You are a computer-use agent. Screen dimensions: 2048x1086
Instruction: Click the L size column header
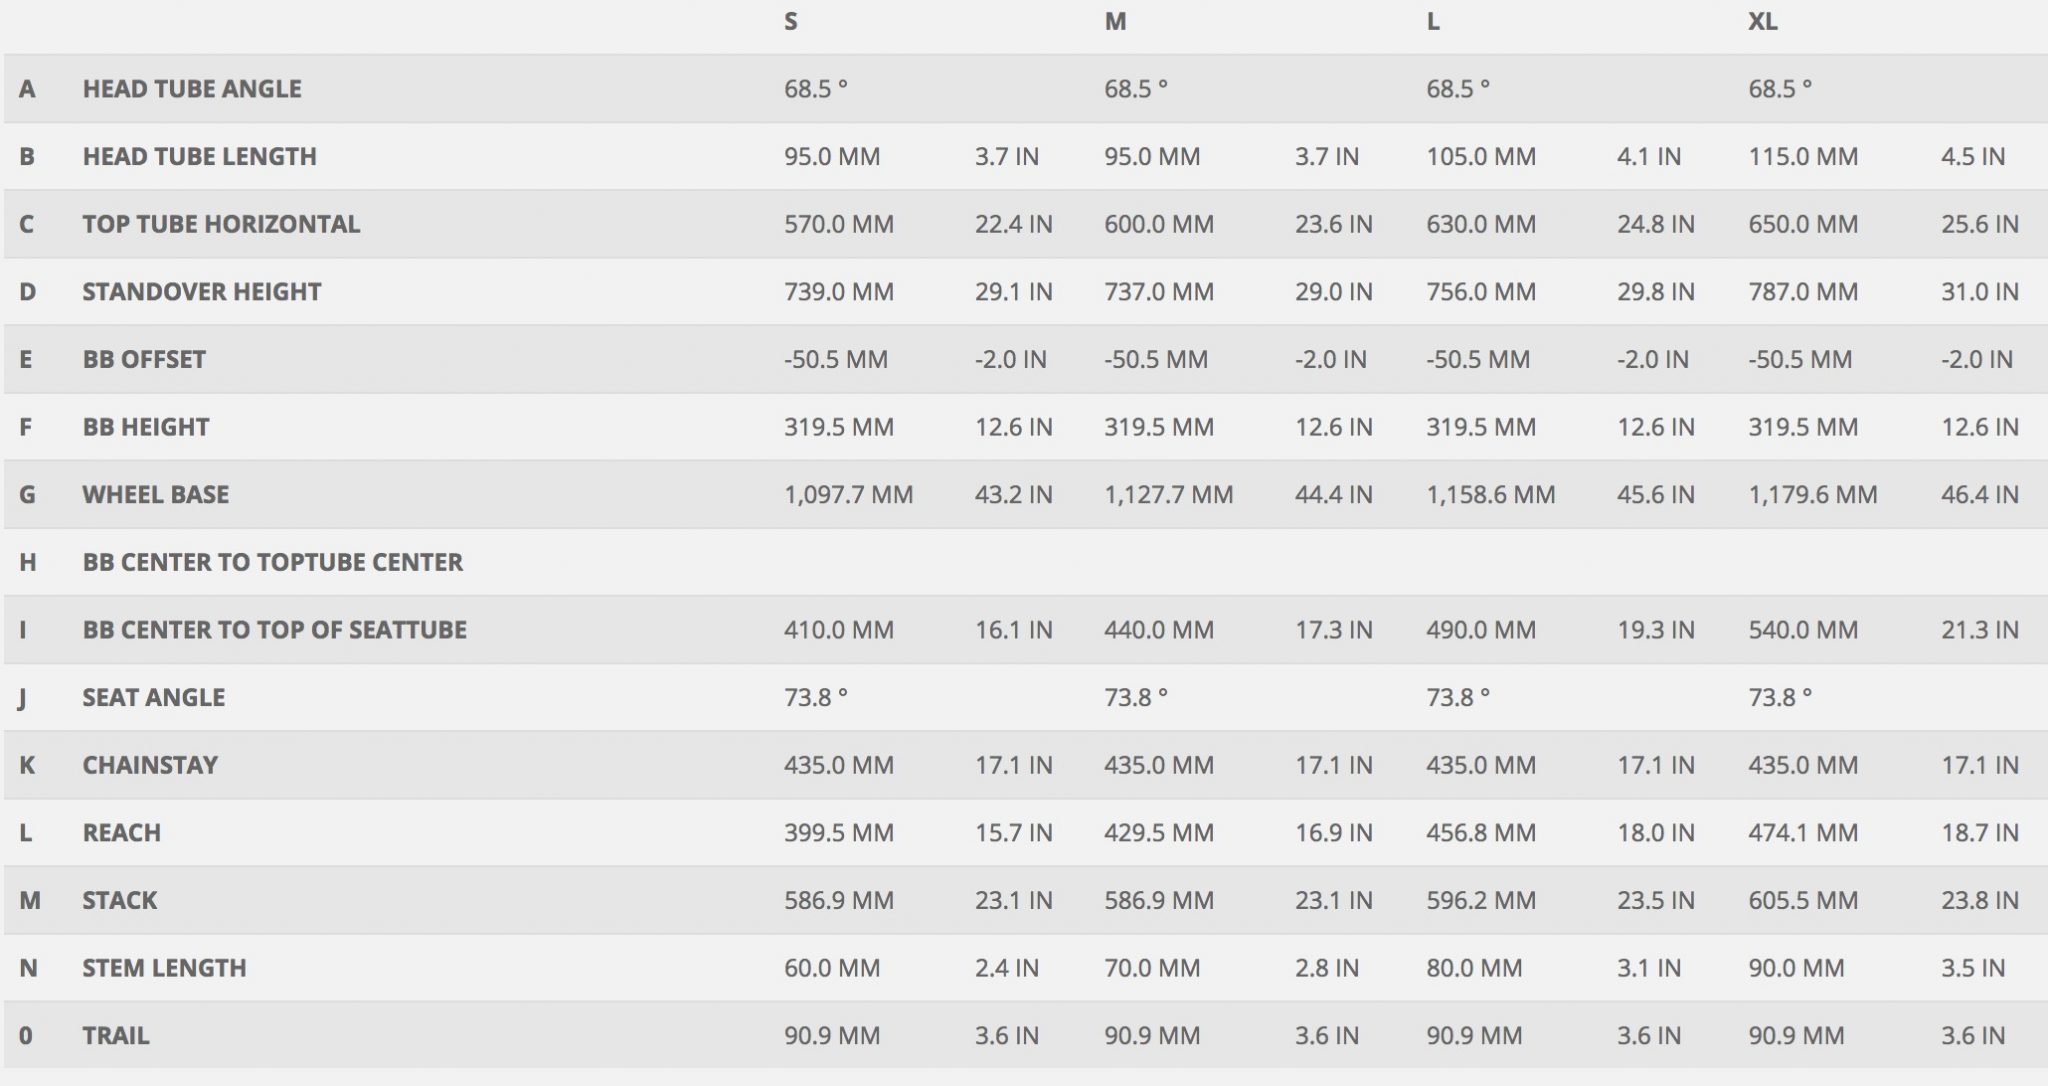pos(1433,22)
